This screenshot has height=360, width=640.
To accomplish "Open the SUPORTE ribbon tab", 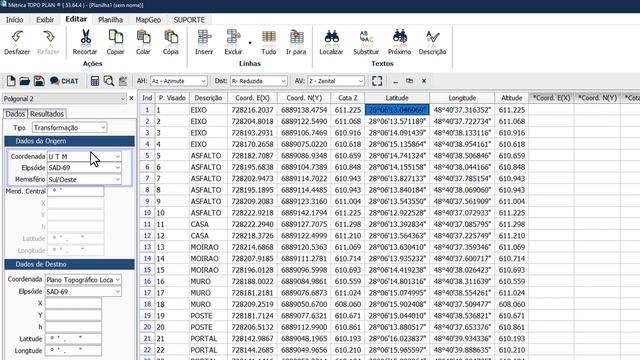I will 189,20.
